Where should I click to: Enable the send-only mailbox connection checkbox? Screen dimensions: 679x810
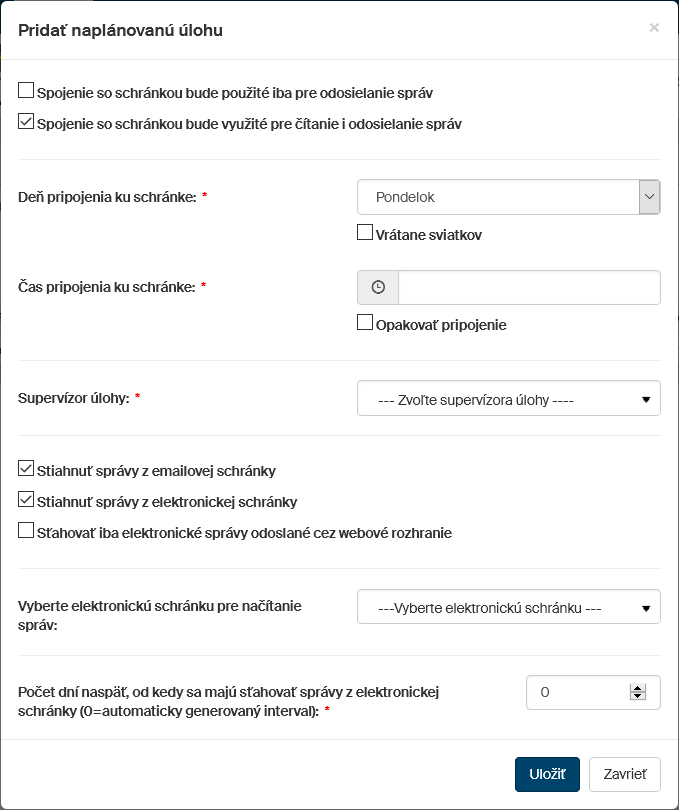tap(26, 91)
